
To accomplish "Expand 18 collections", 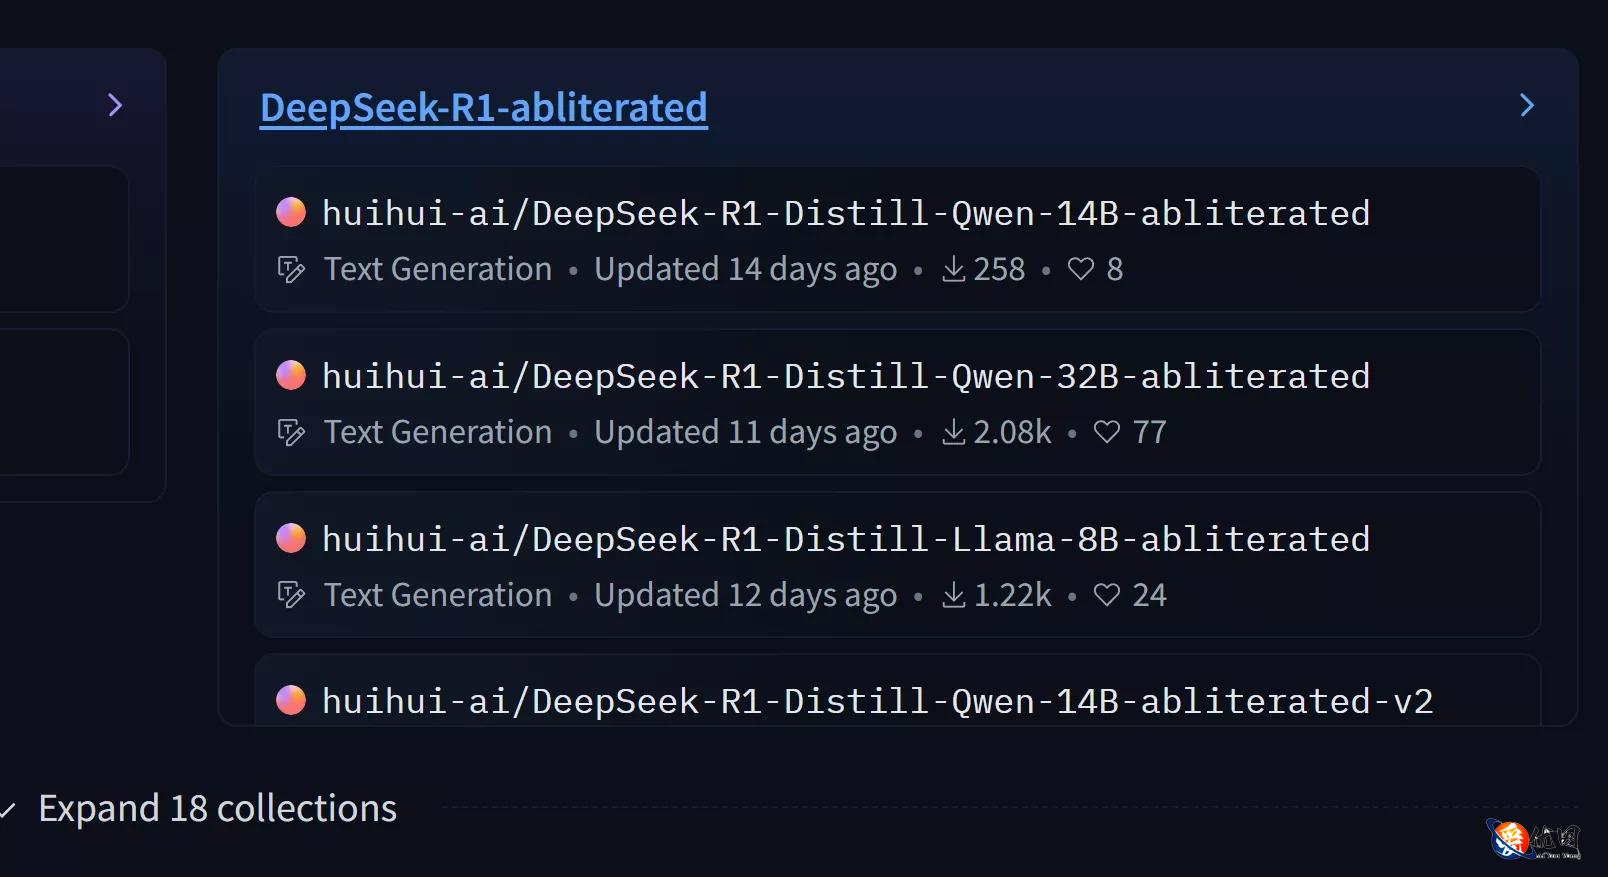I will tap(217, 808).
